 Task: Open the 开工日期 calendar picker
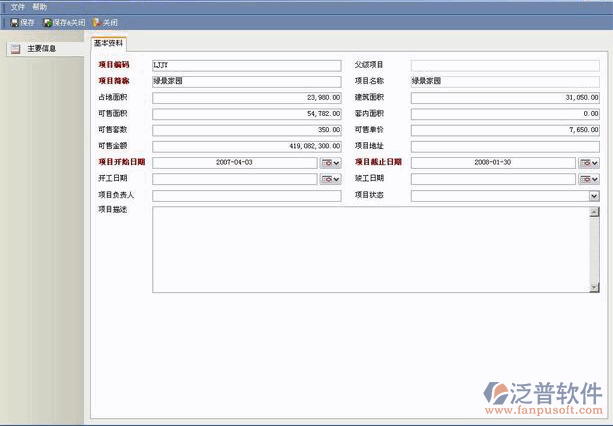330,179
